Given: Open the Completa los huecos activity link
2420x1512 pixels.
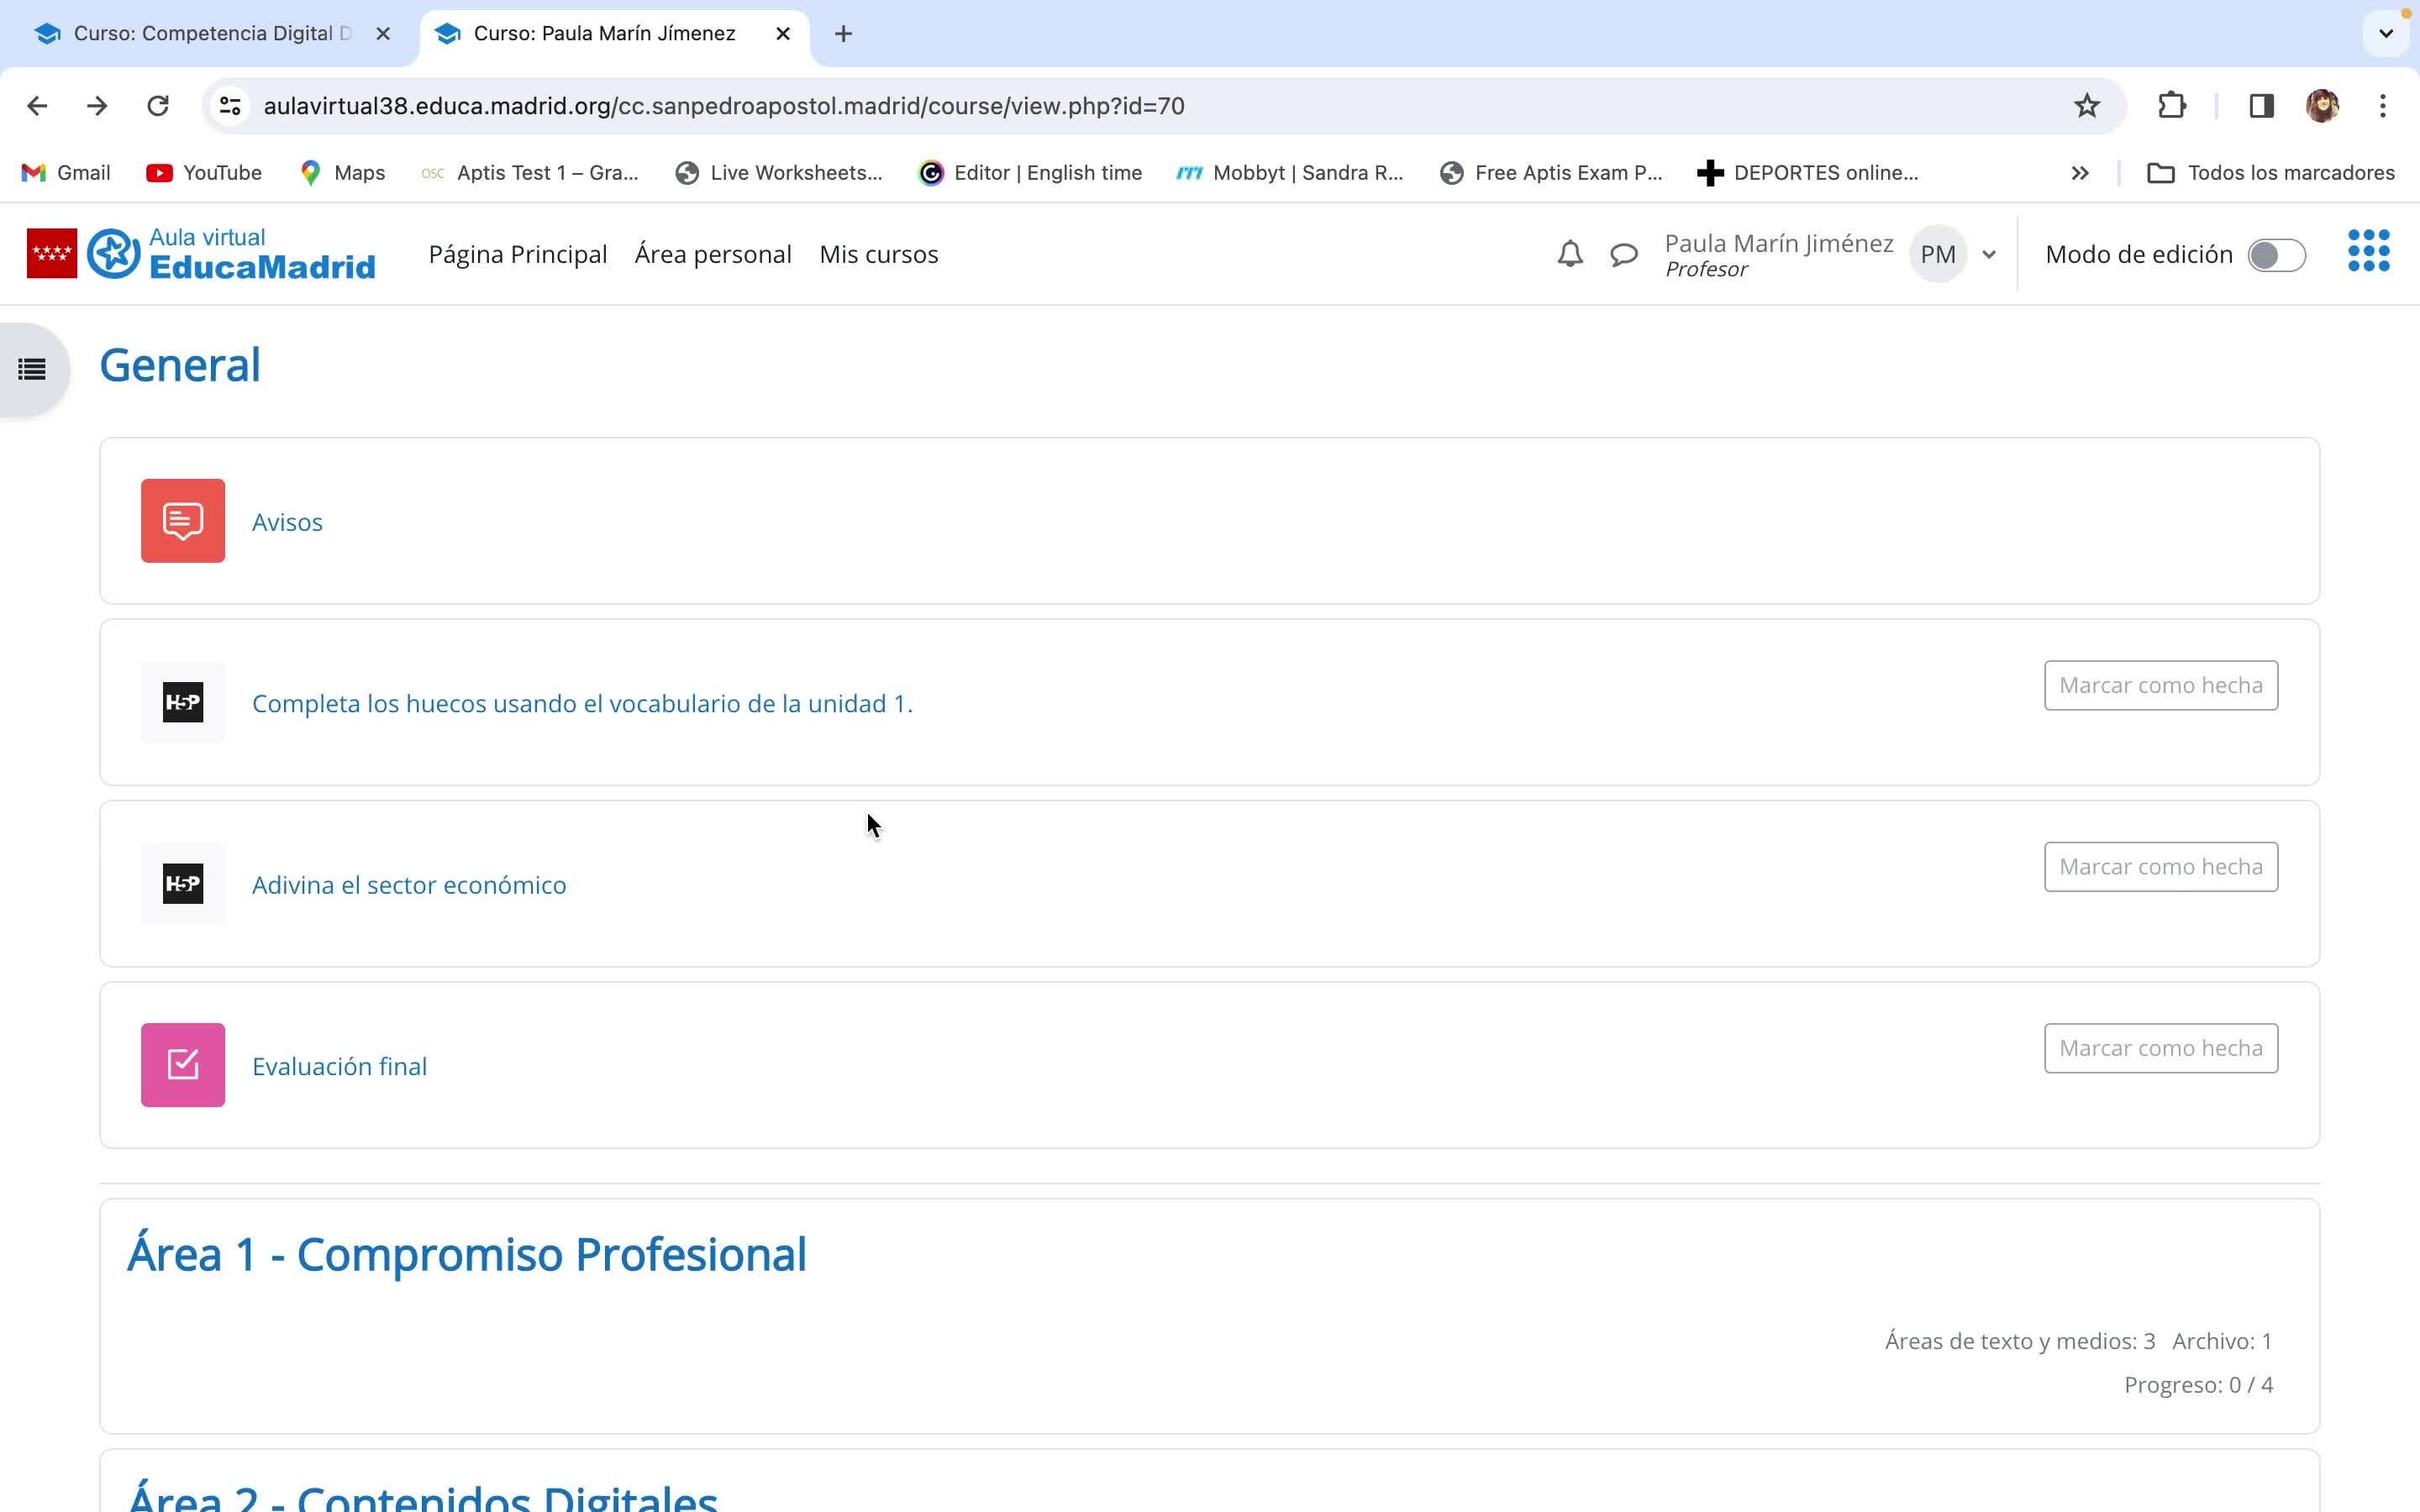Looking at the screenshot, I should click(x=582, y=704).
